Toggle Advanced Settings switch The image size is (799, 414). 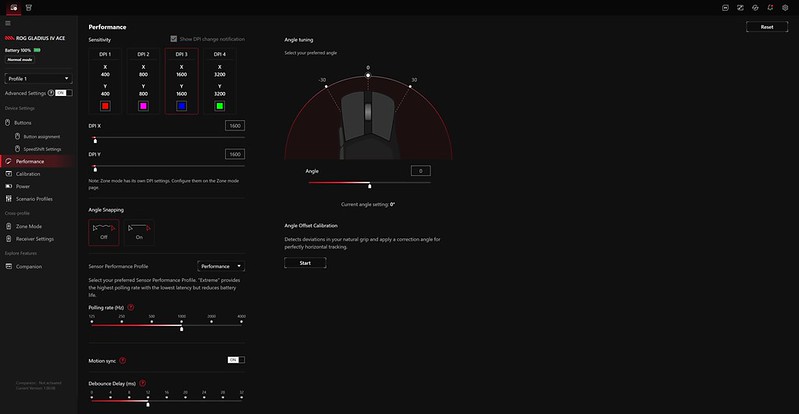[64, 93]
